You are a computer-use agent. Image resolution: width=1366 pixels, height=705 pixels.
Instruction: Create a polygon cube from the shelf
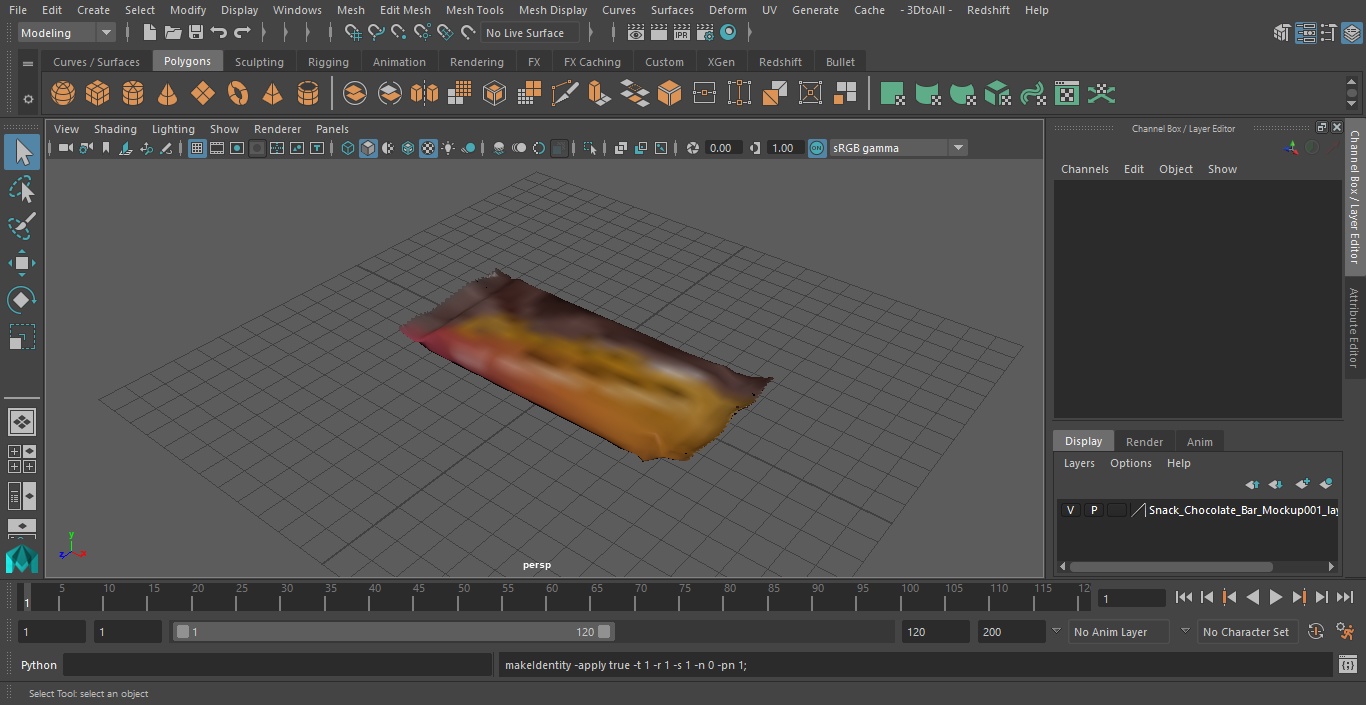point(98,94)
